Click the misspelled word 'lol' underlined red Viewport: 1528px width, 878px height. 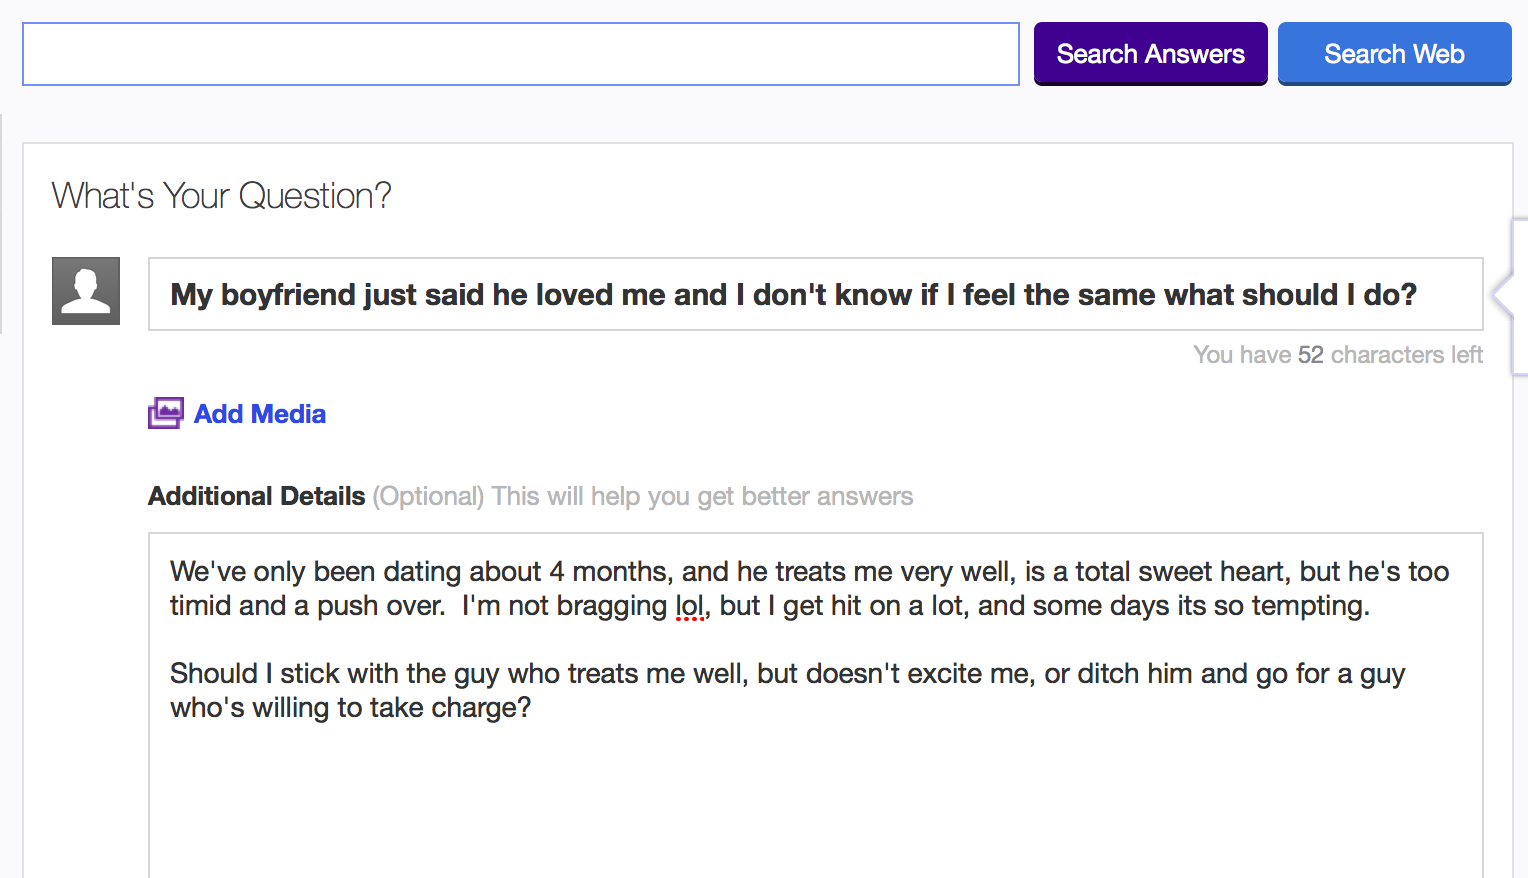pyautogui.click(x=689, y=606)
